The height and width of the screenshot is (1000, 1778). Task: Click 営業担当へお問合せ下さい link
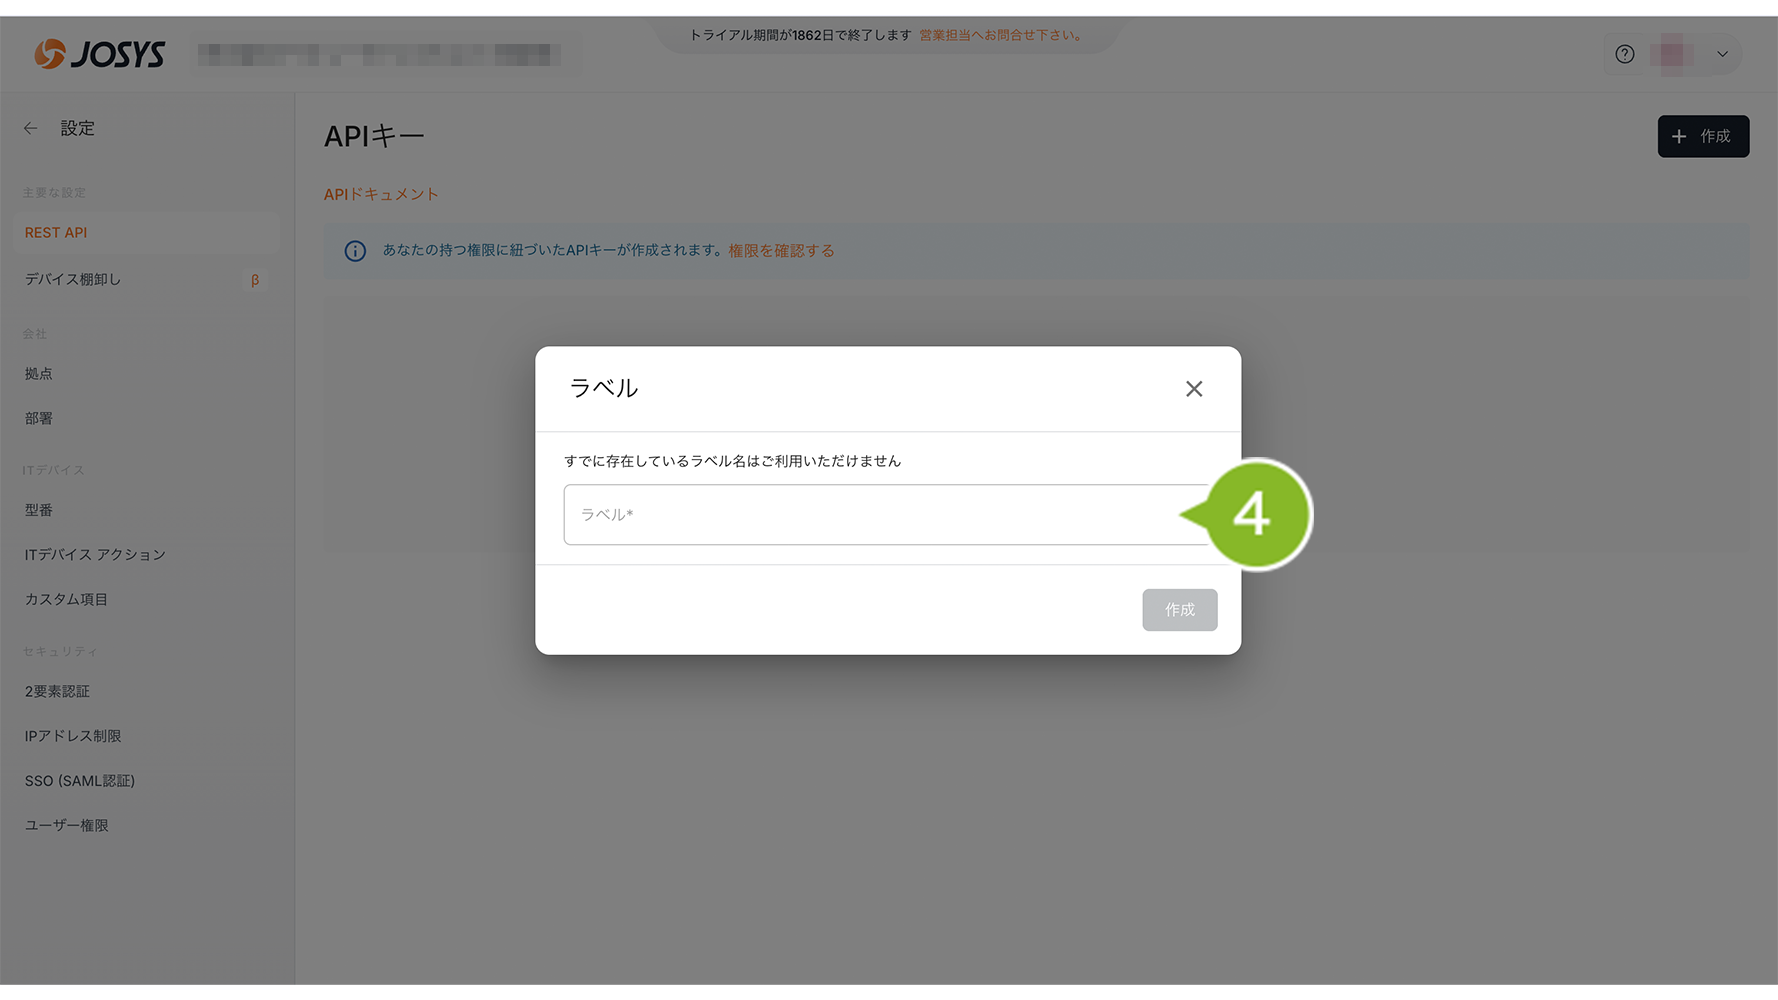1001,35
